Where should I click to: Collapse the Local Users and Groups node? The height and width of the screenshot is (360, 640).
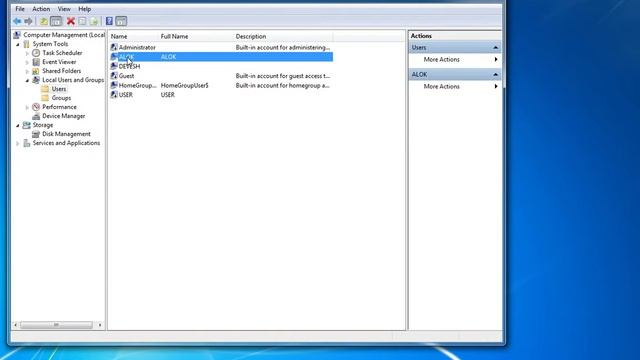click(27, 80)
